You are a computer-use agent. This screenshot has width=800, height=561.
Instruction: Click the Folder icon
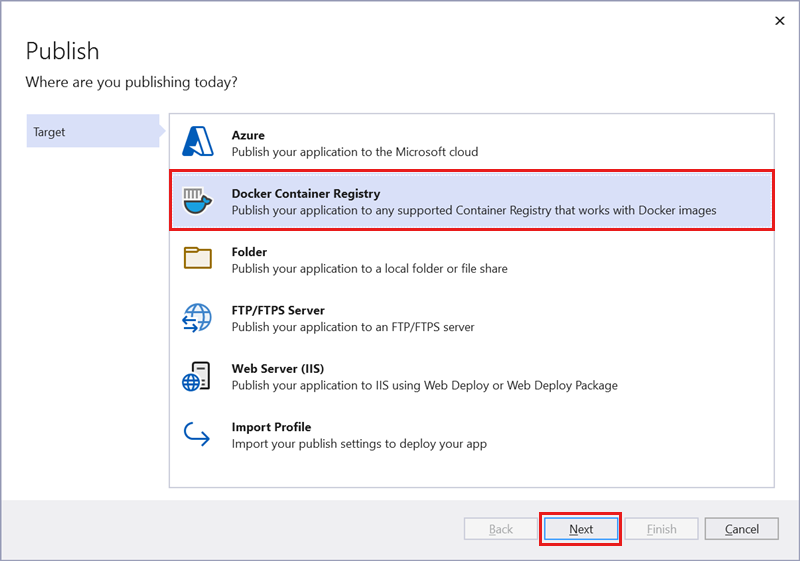[x=198, y=259]
